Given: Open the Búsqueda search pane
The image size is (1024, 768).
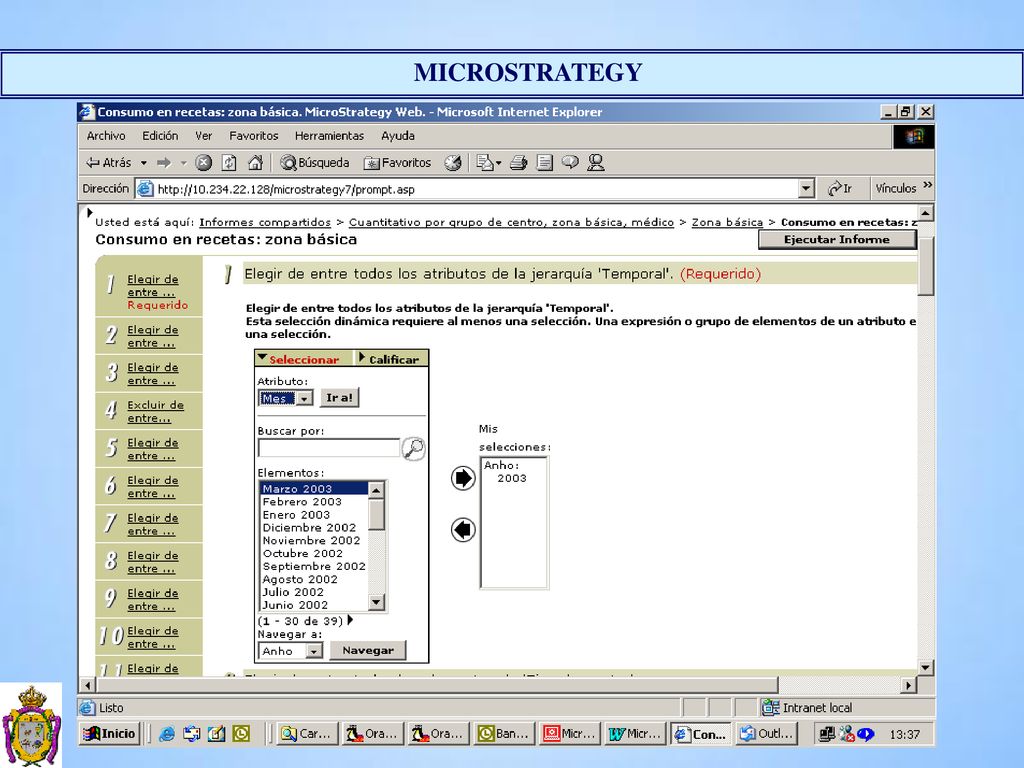Looking at the screenshot, I should tap(315, 163).
